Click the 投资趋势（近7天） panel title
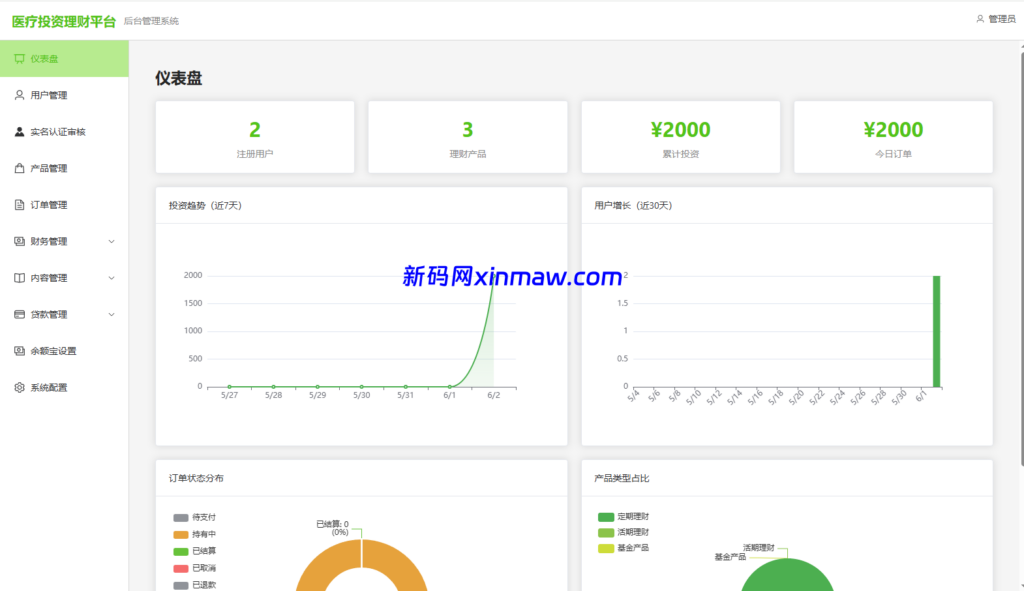The image size is (1024, 591). pos(205,206)
